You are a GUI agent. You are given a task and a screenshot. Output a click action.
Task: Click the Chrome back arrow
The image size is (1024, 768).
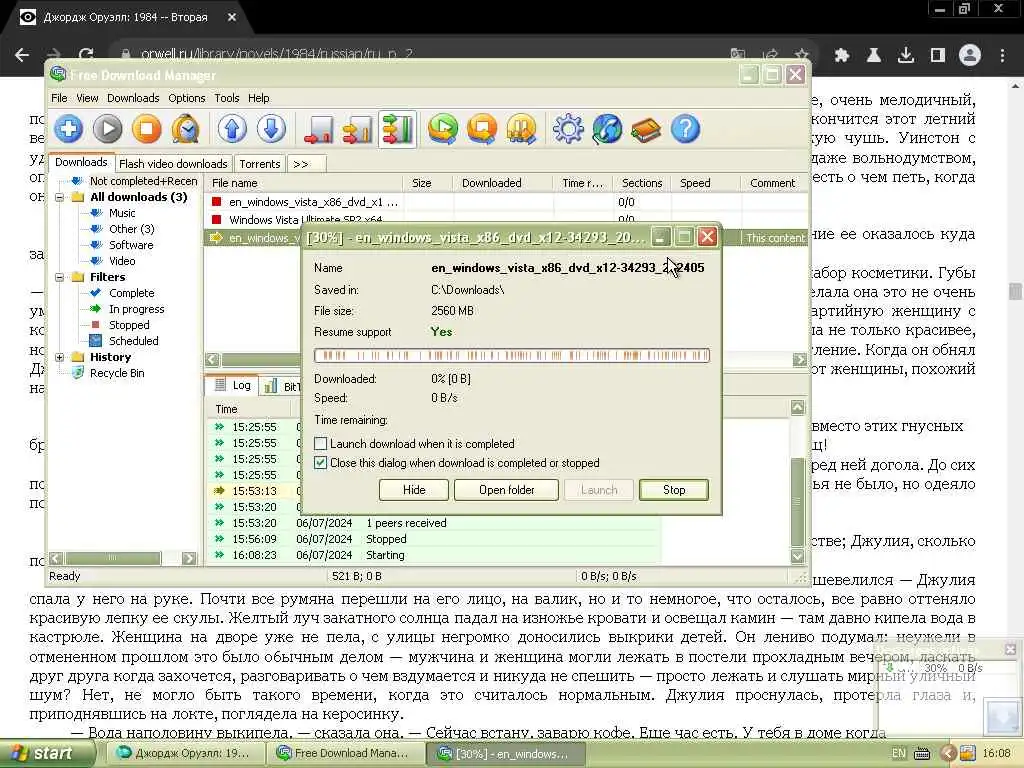coord(22,55)
